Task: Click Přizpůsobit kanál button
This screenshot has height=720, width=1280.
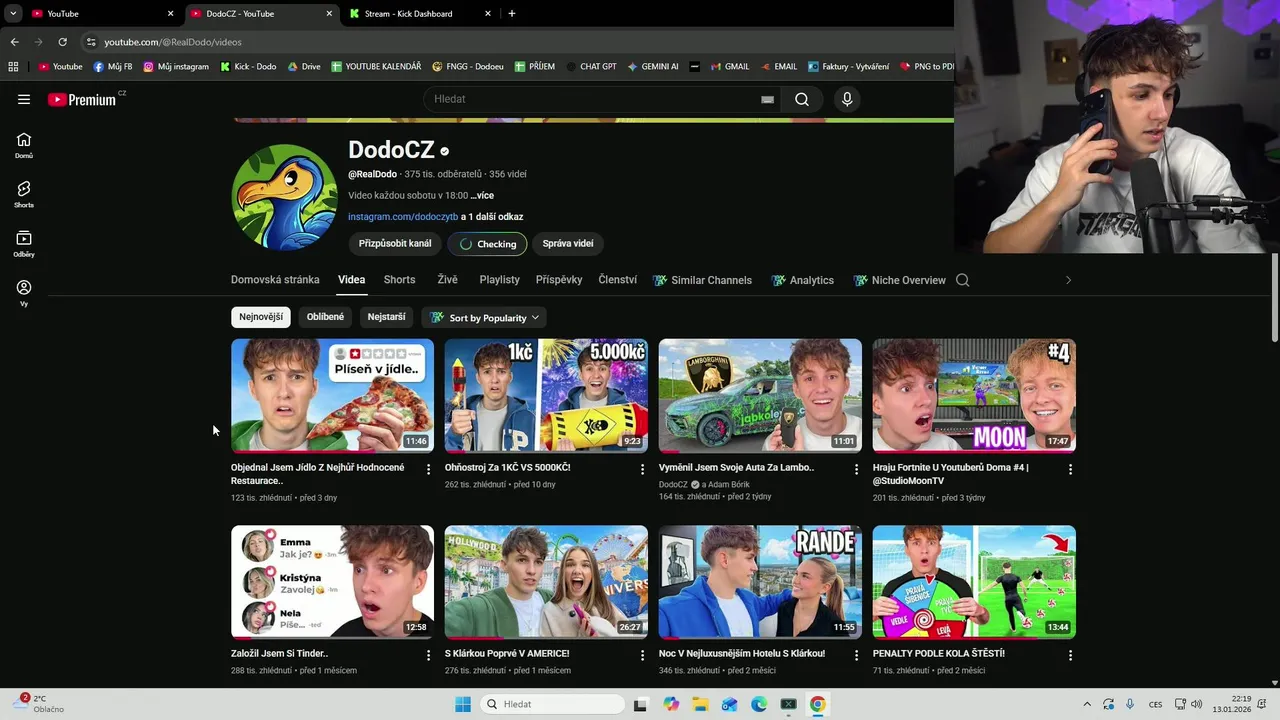Action: tap(395, 243)
